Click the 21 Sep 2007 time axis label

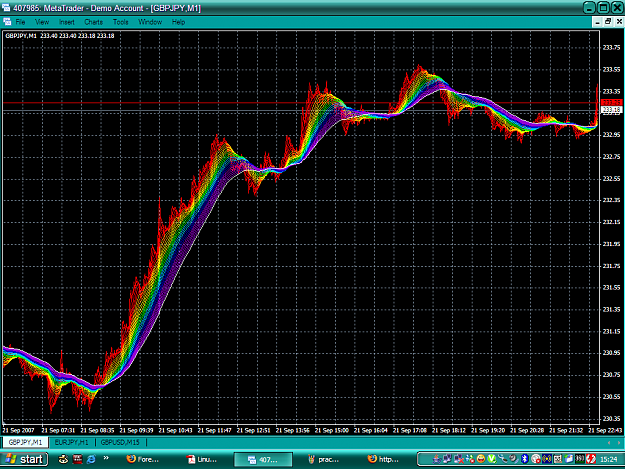(18, 430)
